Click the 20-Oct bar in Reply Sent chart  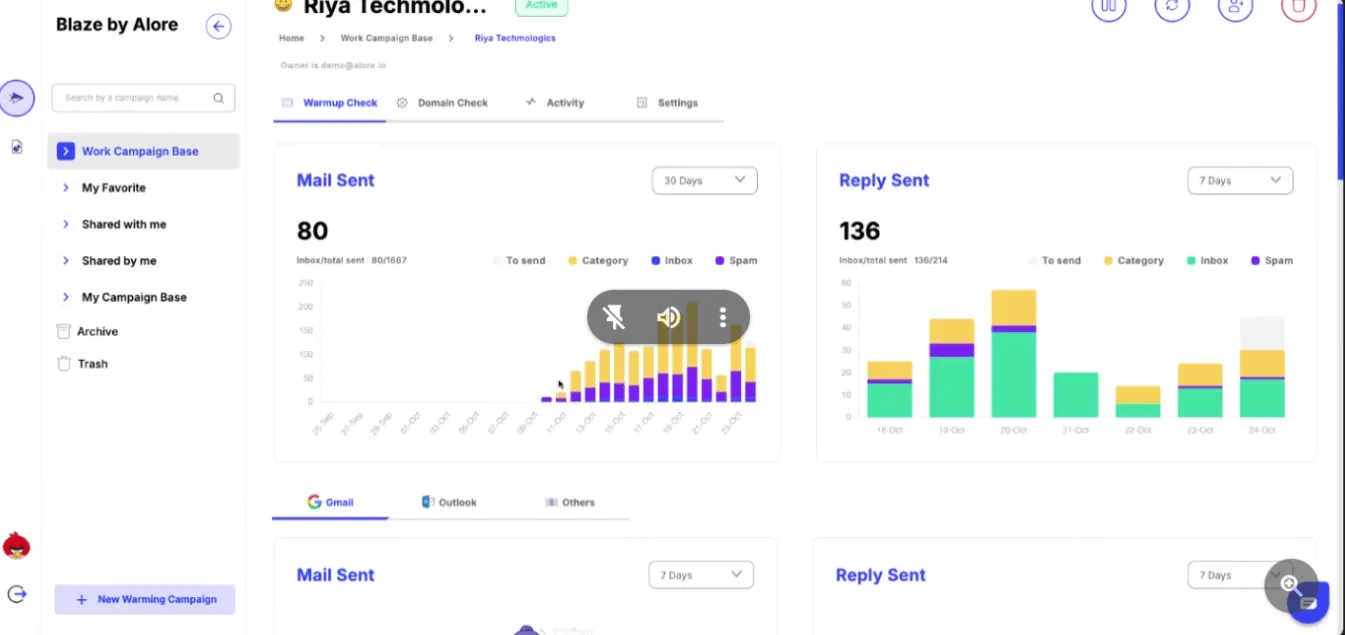click(1013, 353)
